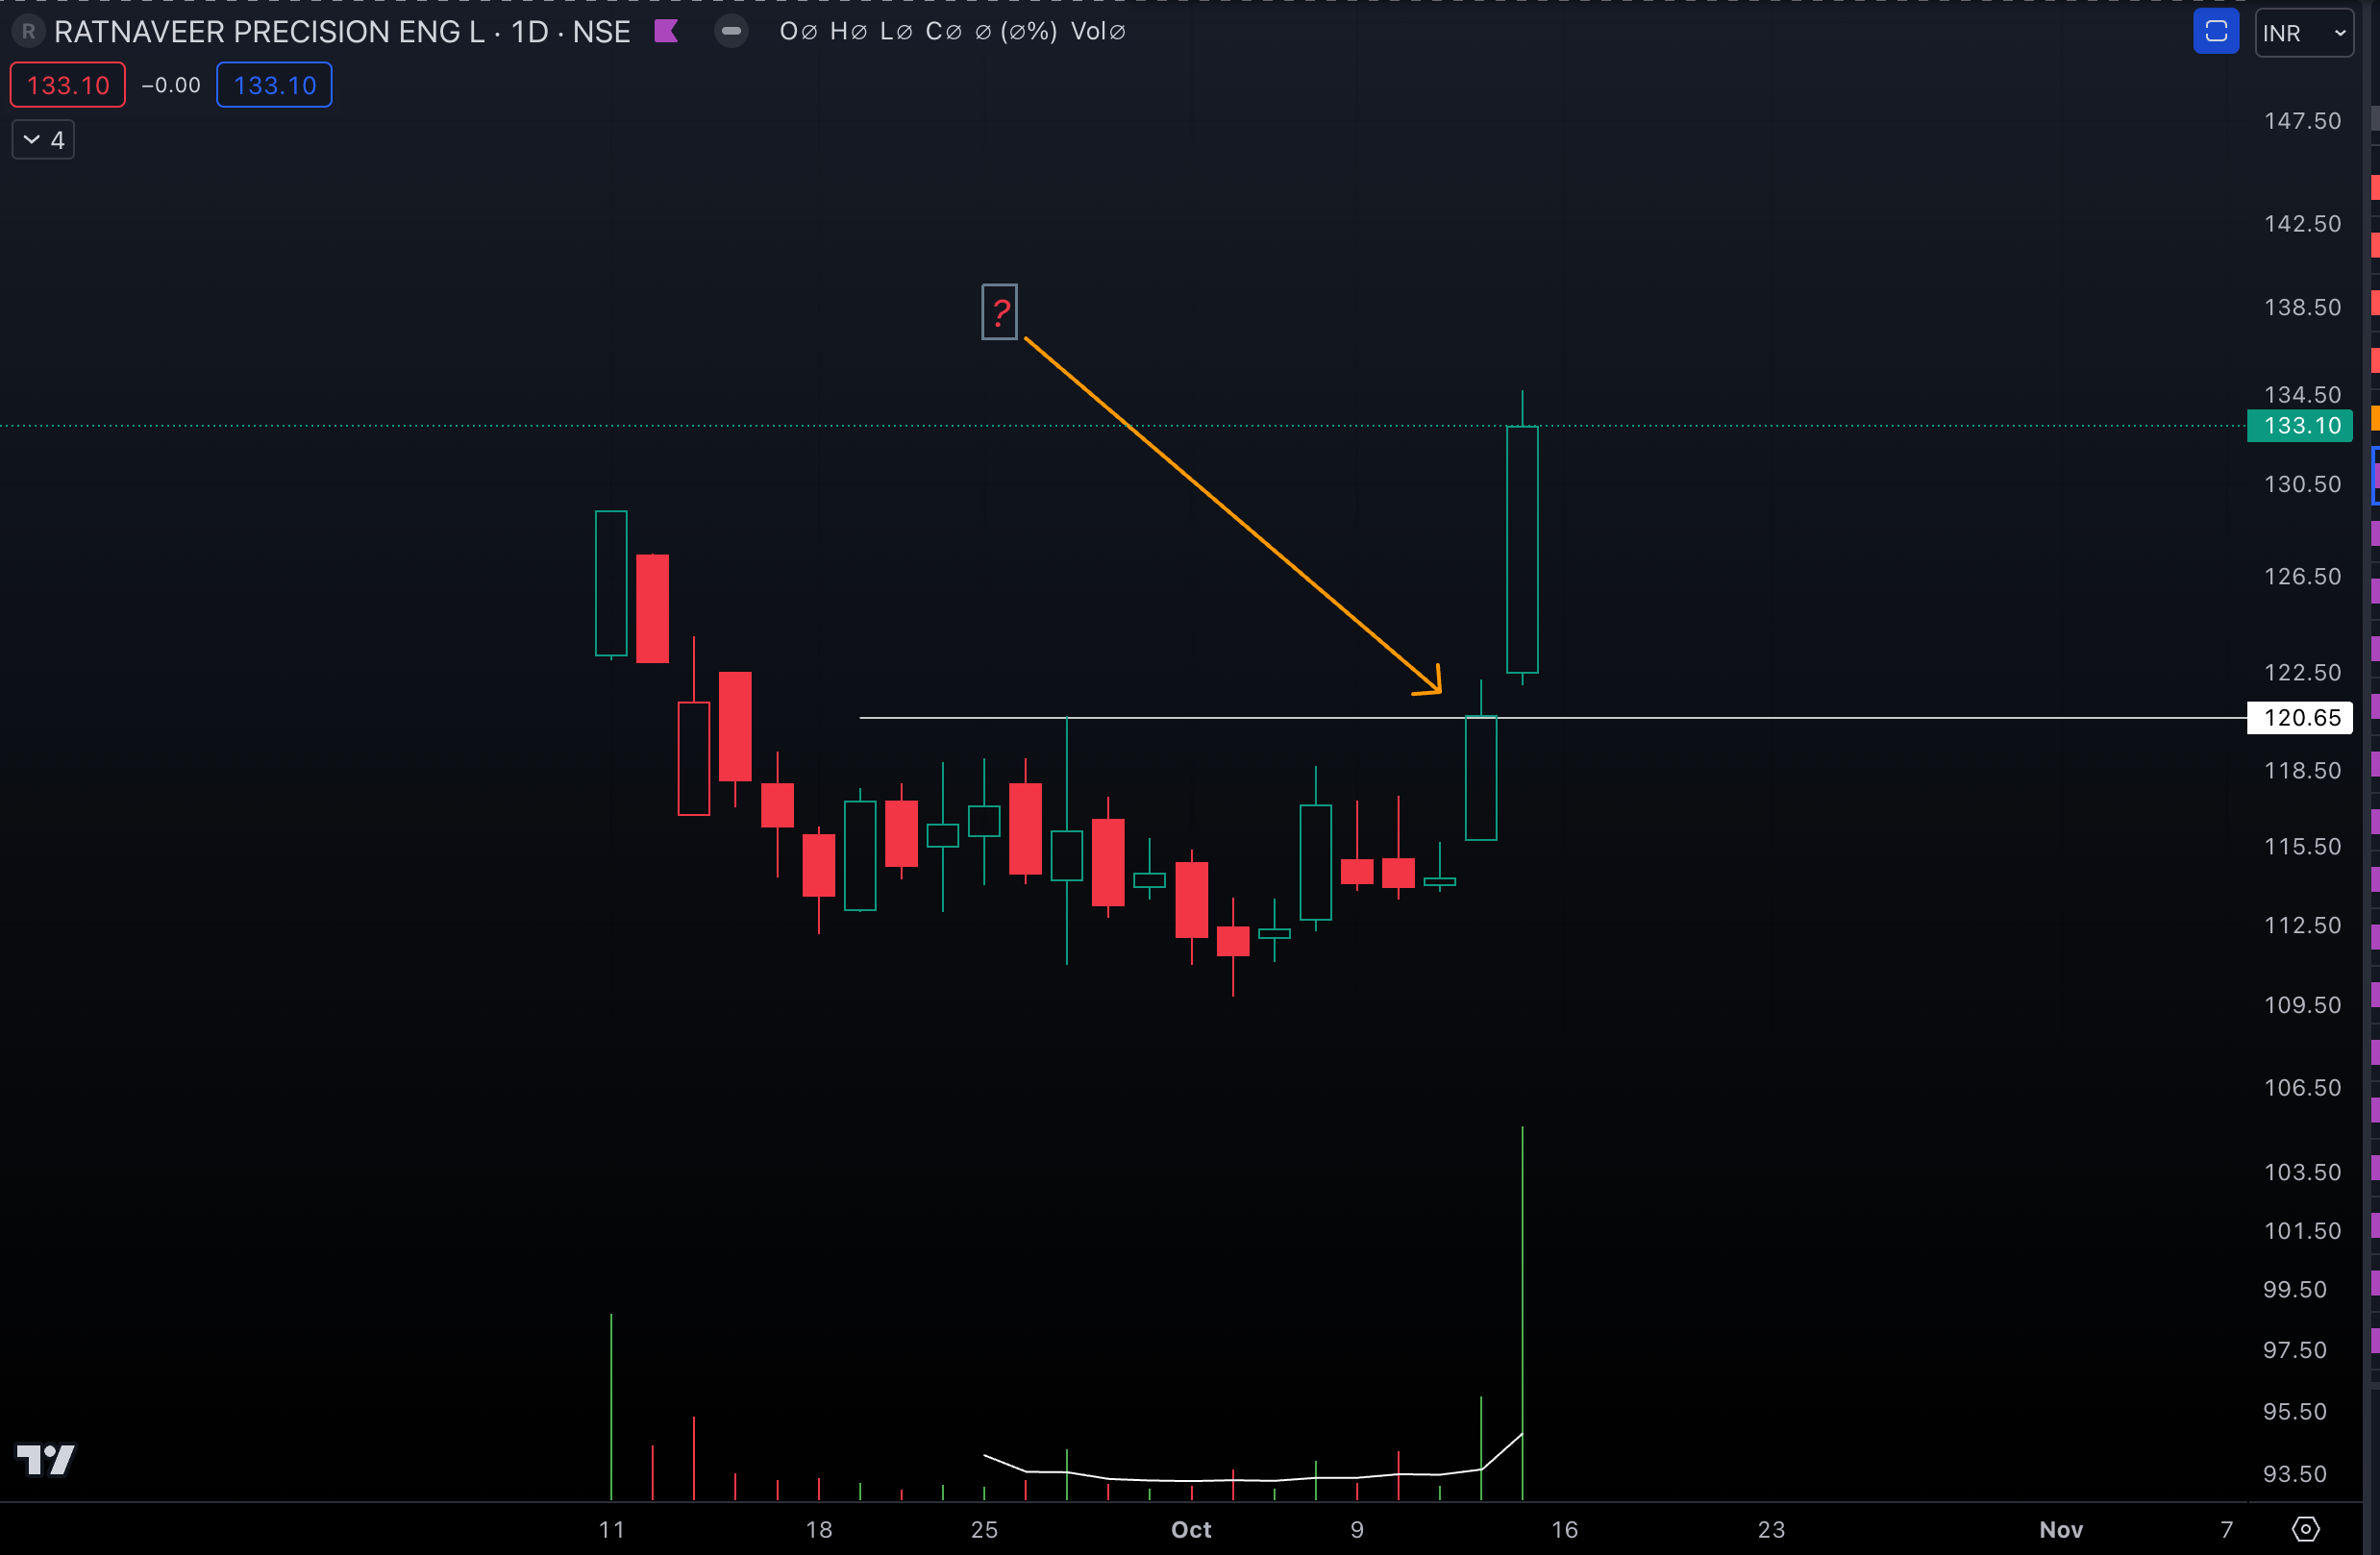Click the 126.50 price scale label

tap(2302, 577)
